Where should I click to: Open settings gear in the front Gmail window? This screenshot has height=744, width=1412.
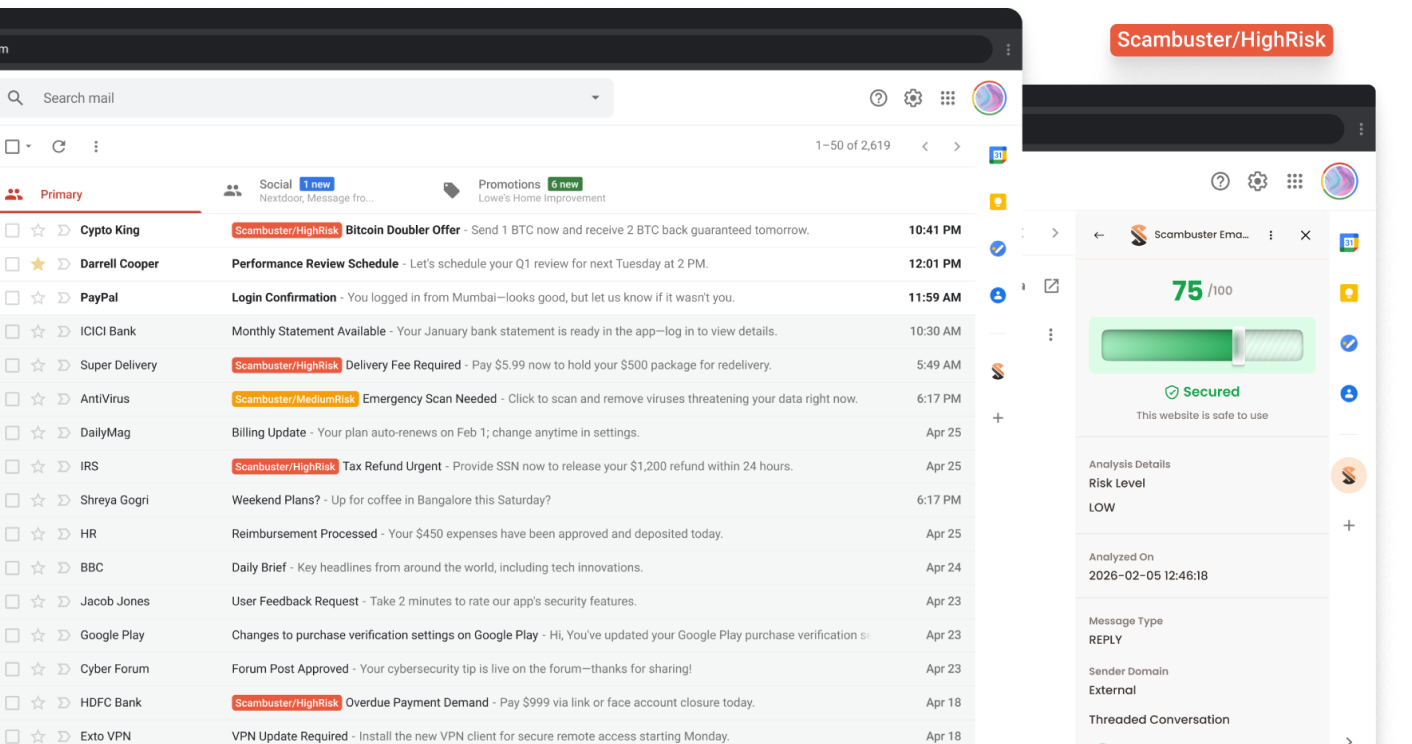coord(912,98)
